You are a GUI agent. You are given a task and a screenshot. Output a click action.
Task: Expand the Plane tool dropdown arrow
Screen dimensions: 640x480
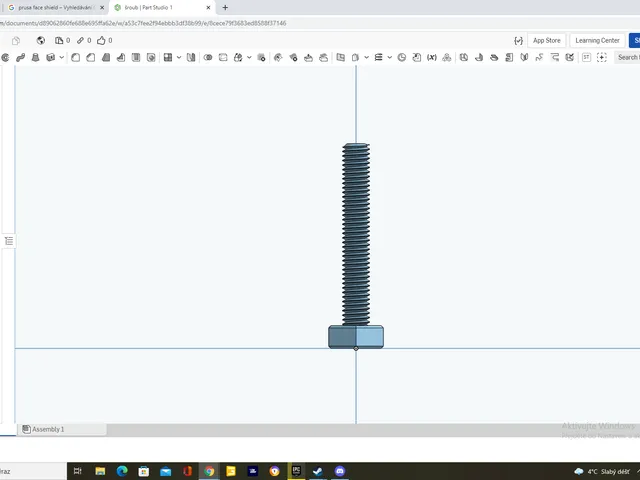[x=367, y=58]
